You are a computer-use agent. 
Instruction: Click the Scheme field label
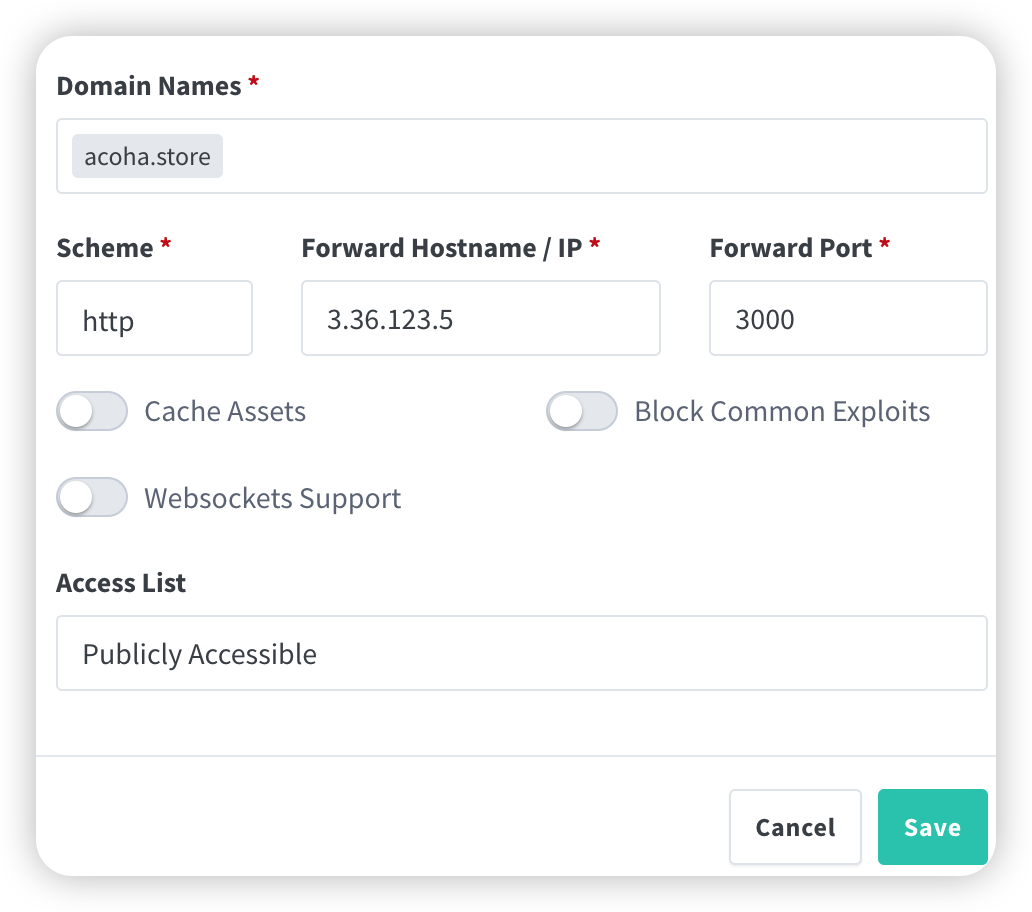105,248
